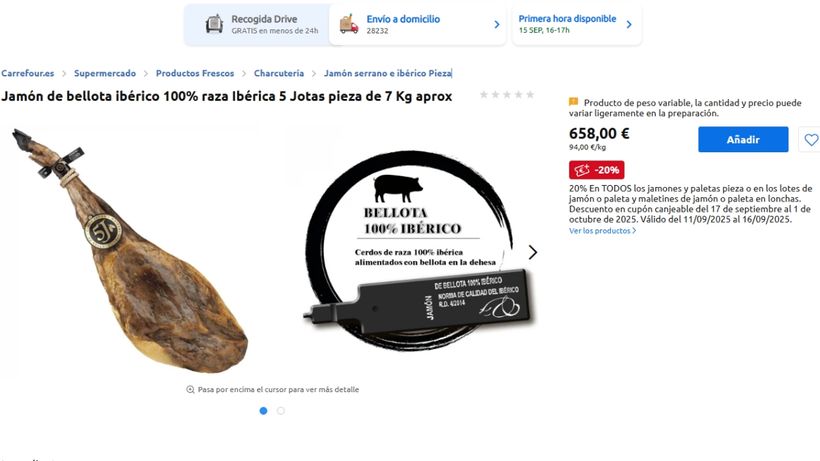The height and width of the screenshot is (461, 820).
Task: Click the magnifier zoom icon below the ham image
Action: [190, 389]
